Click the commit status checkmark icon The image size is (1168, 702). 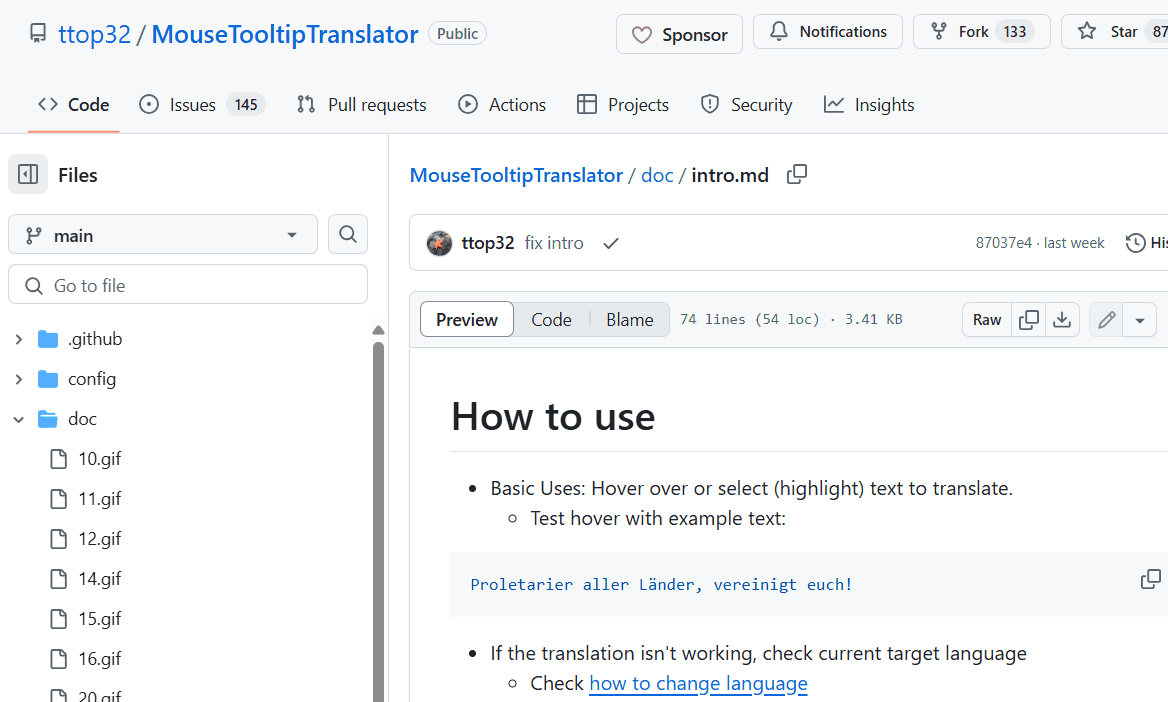point(611,243)
